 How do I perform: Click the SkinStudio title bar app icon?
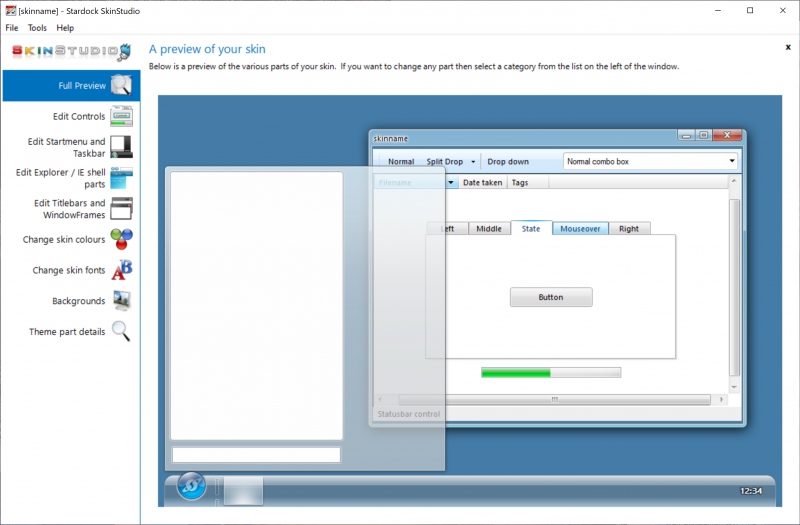[x=10, y=11]
